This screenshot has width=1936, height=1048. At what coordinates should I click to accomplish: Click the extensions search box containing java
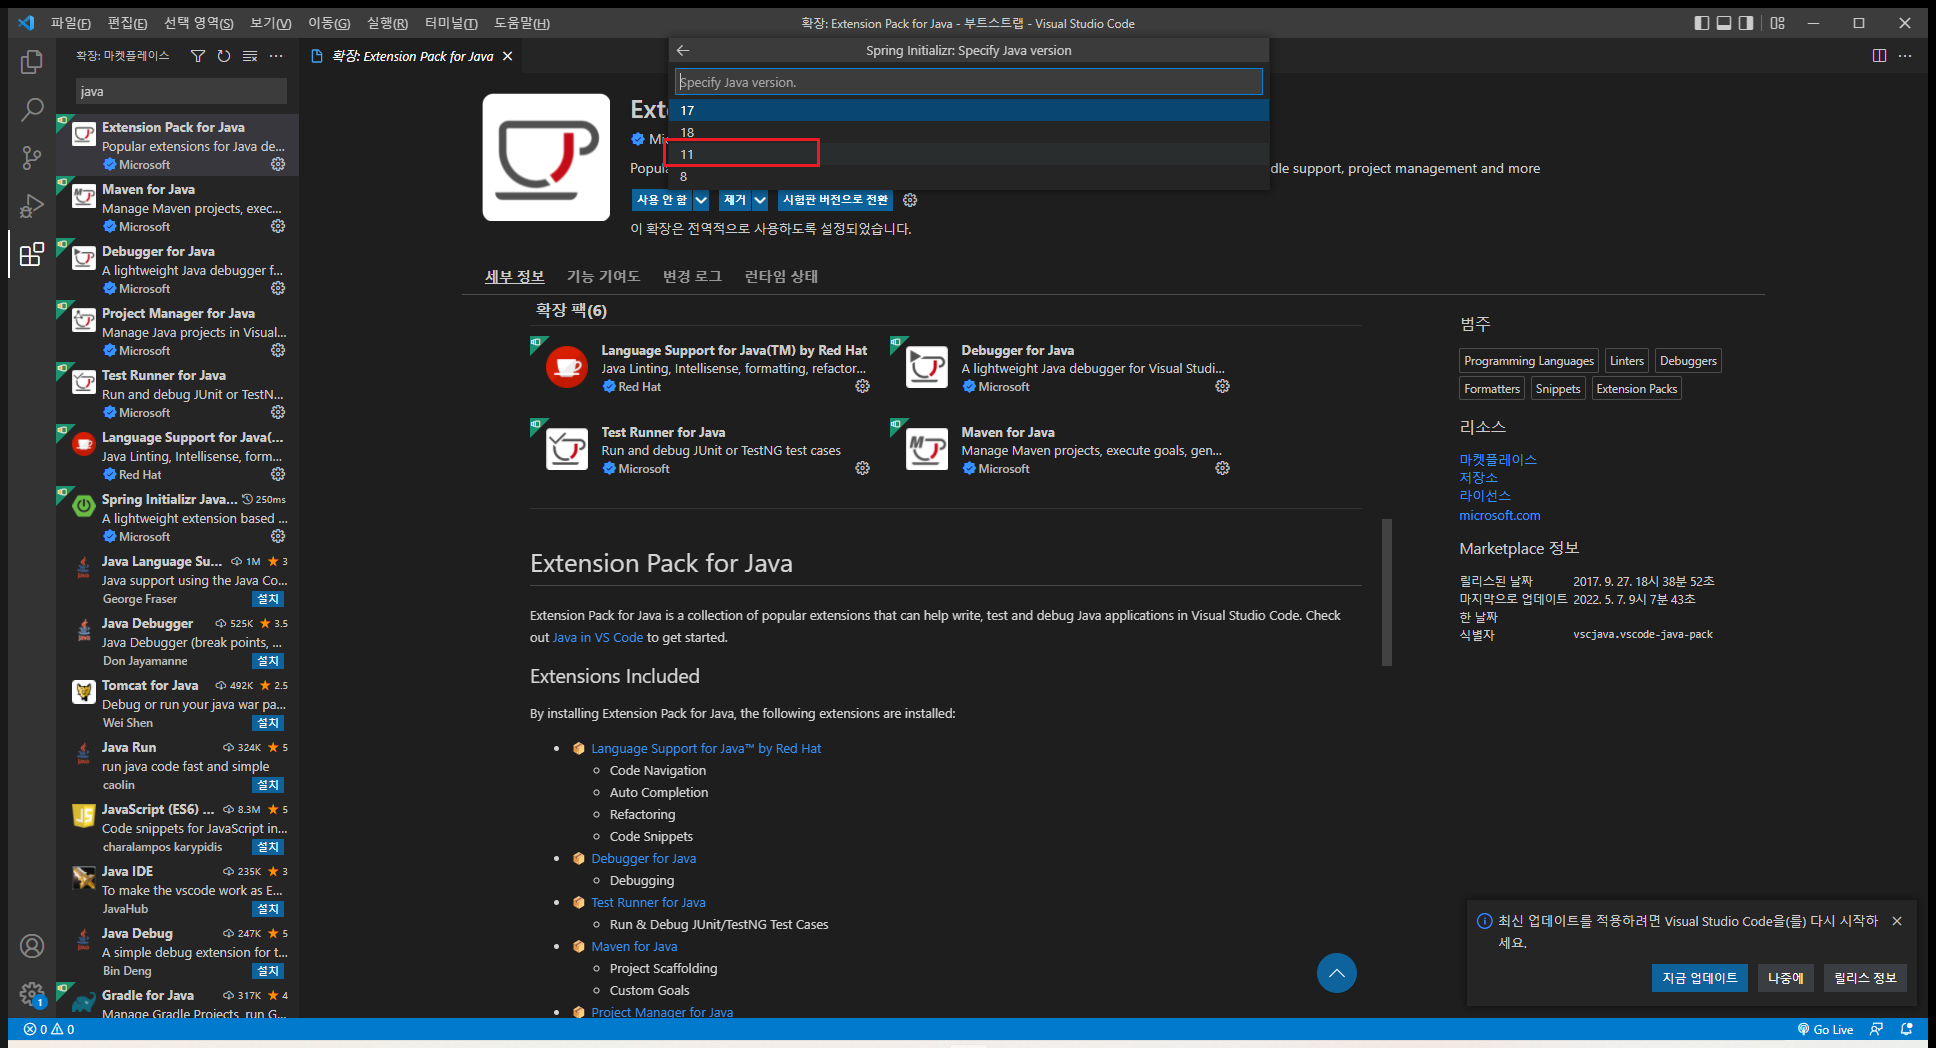click(x=182, y=91)
